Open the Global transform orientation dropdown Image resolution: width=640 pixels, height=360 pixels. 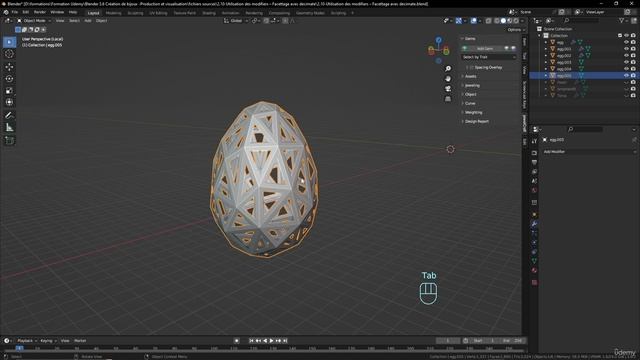[236, 21]
